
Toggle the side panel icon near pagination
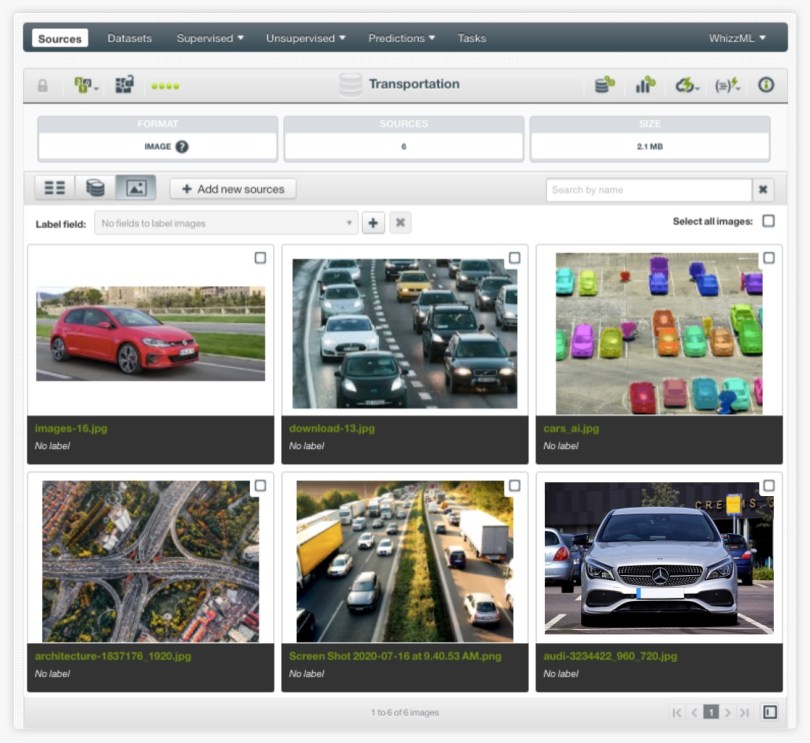click(767, 713)
